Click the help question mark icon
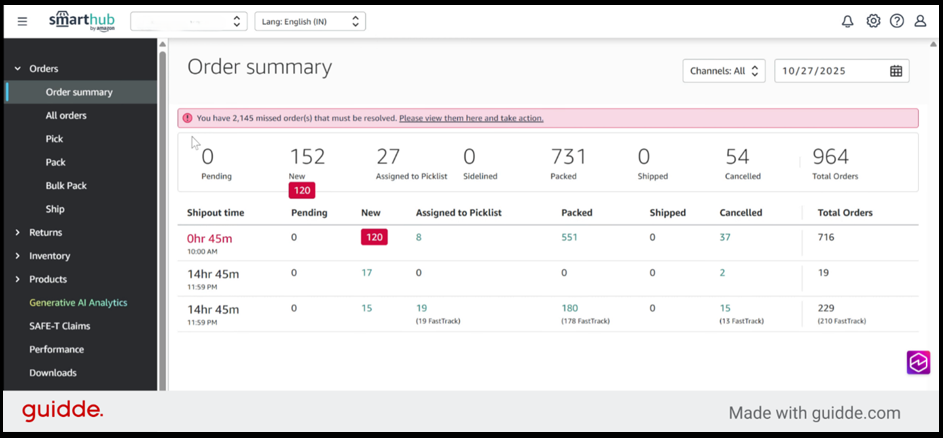The width and height of the screenshot is (943, 438). [x=897, y=21]
